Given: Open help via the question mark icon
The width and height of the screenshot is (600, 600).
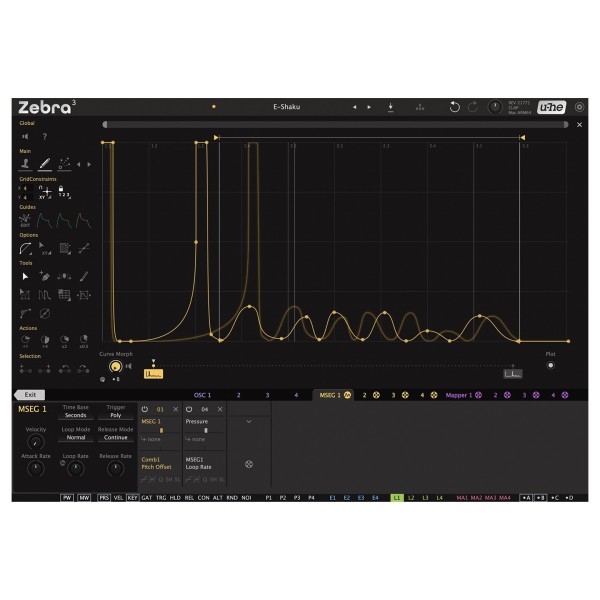Looking at the screenshot, I should (x=45, y=137).
